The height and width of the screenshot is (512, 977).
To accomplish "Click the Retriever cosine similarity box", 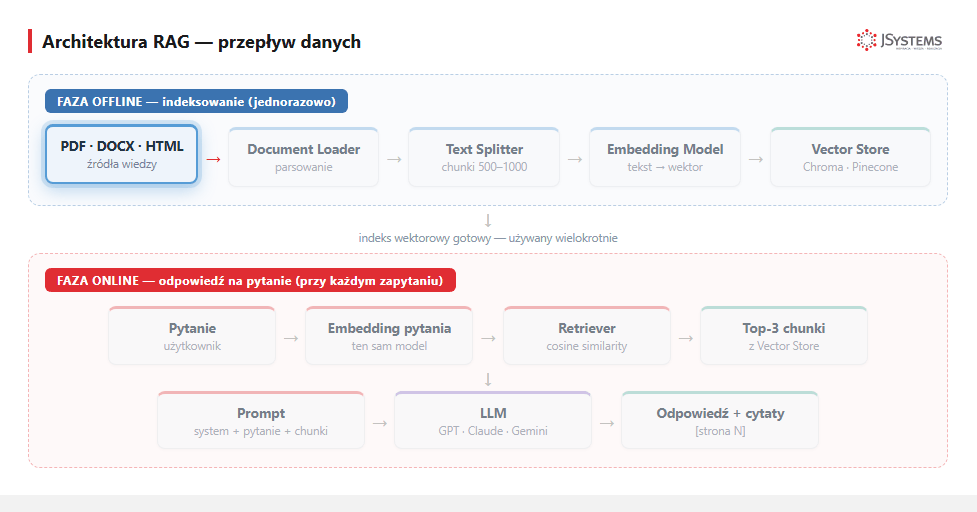I will pos(586,336).
